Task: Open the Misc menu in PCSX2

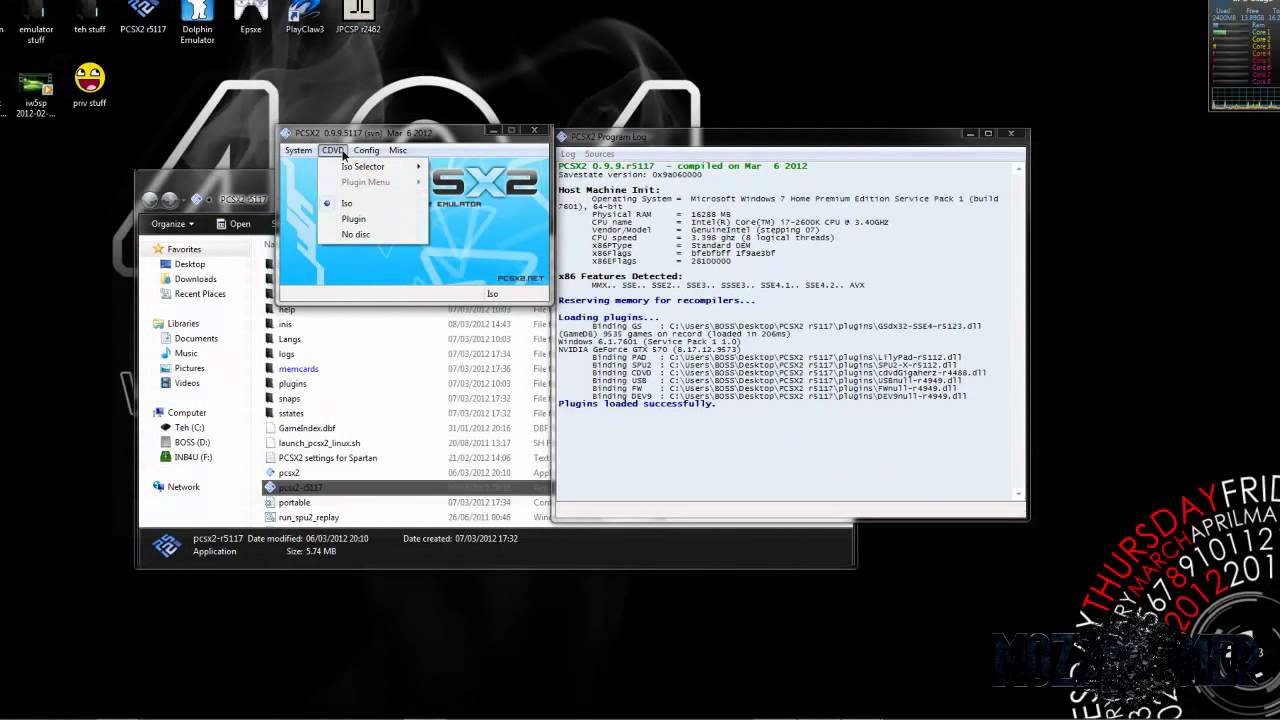Action: coord(398,150)
